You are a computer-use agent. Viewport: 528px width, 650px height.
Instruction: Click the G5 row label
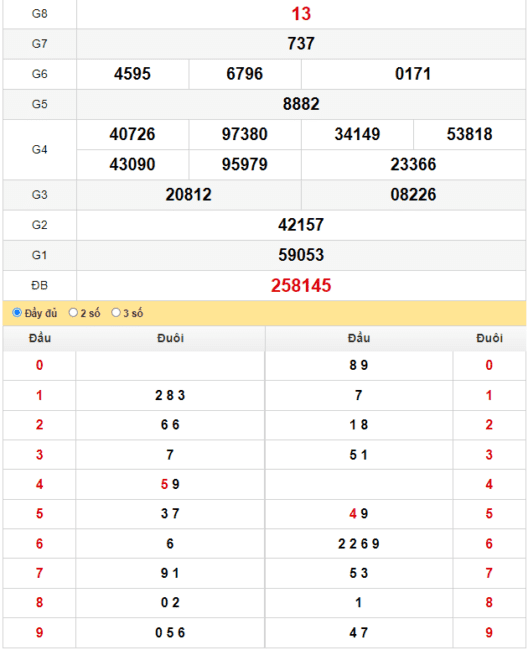click(40, 104)
